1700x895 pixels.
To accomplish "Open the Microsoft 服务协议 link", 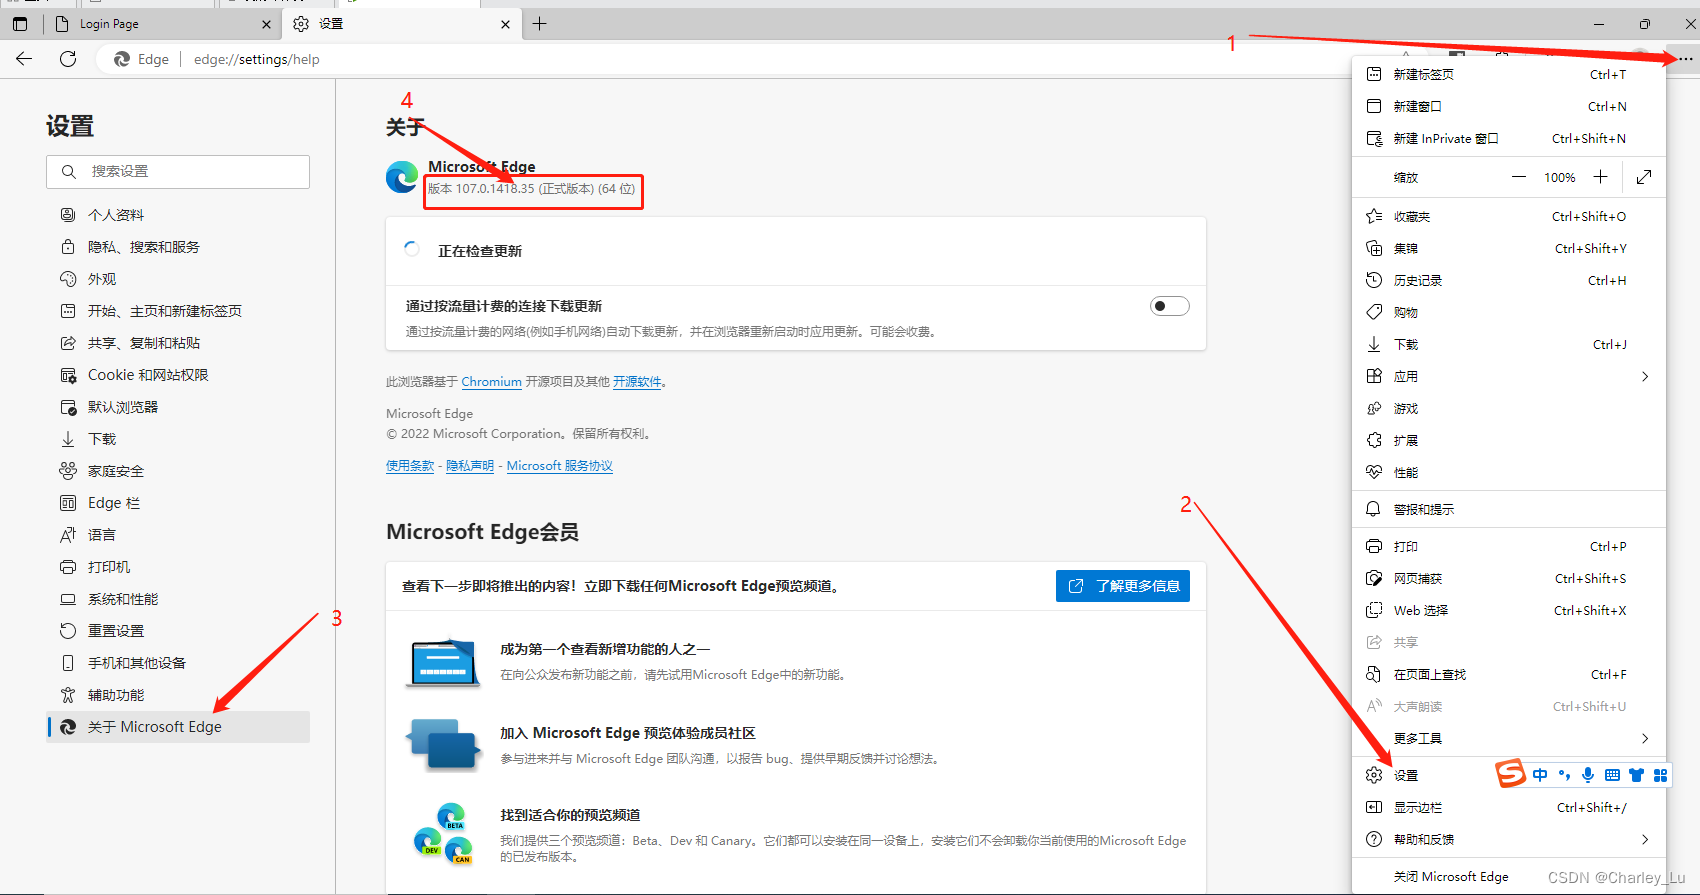I will coord(560,466).
